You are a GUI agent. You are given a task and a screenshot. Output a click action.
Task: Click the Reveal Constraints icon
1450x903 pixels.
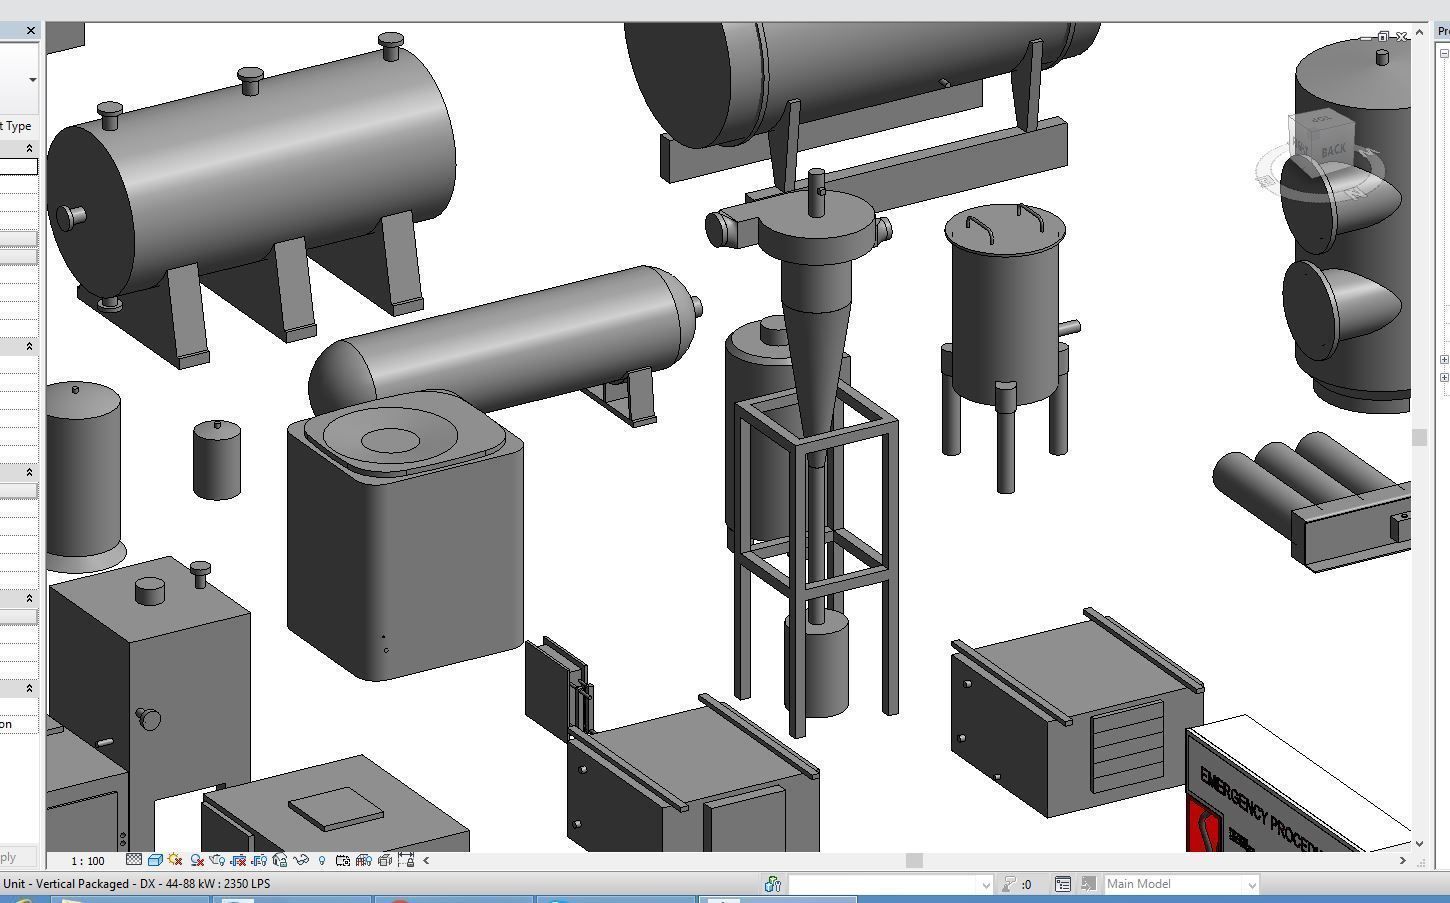tap(407, 860)
